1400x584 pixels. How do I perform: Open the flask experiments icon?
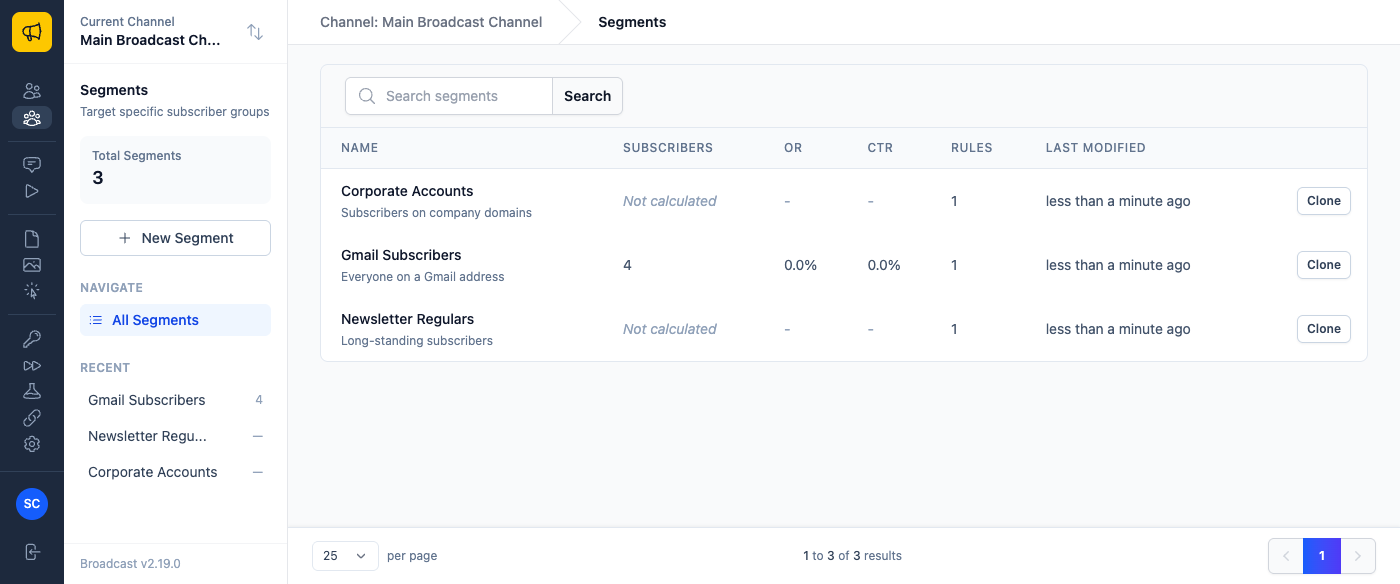pos(32,391)
